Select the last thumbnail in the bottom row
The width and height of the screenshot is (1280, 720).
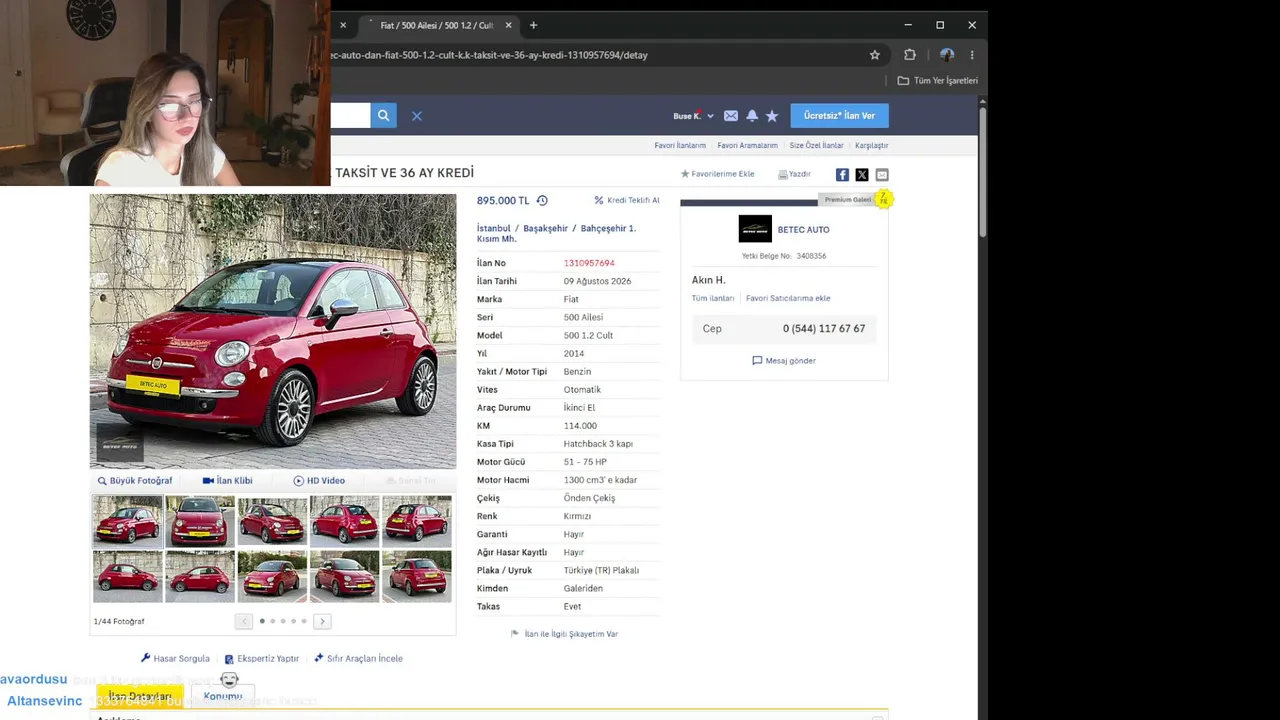(417, 576)
